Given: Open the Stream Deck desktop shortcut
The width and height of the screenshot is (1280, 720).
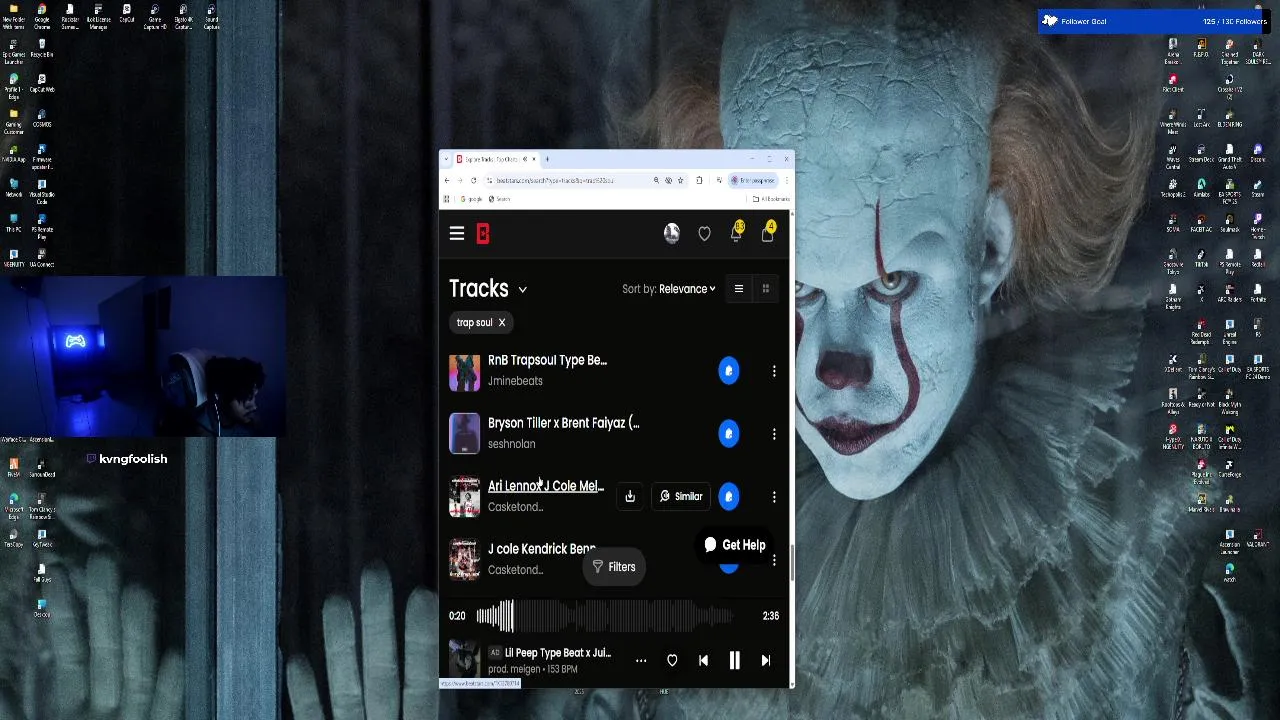Looking at the screenshot, I should tap(1201, 152).
